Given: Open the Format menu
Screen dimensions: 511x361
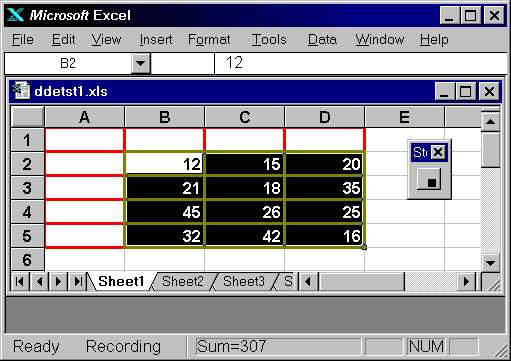Looking at the screenshot, I should tap(209, 40).
